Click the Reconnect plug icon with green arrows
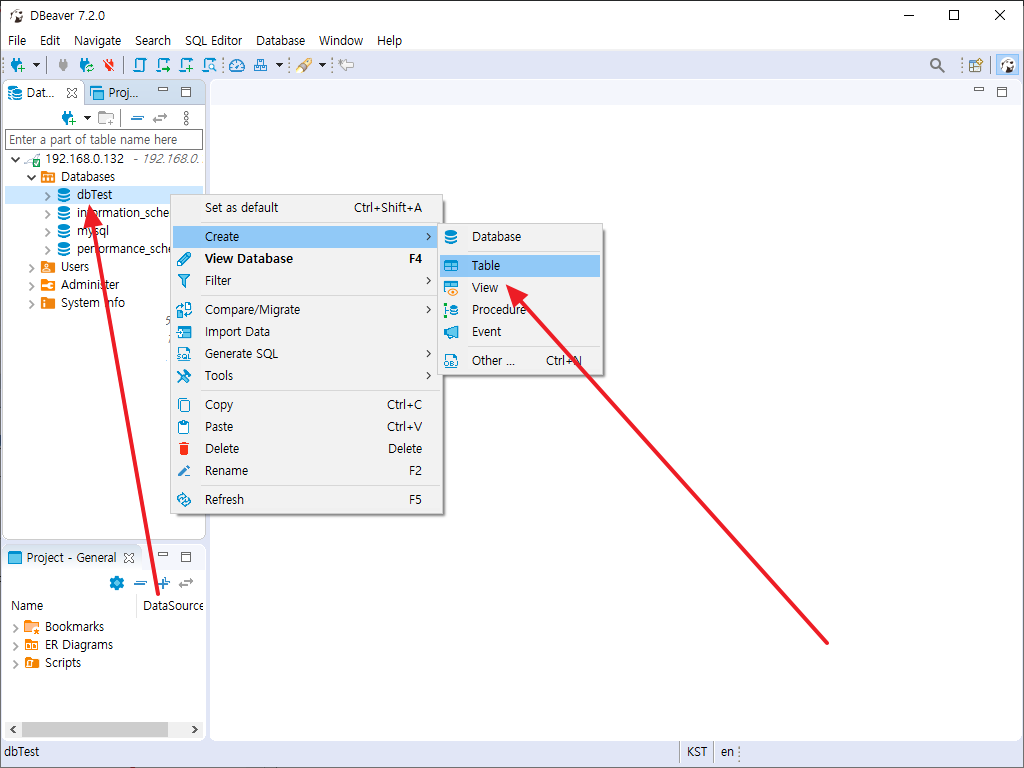 point(86,65)
